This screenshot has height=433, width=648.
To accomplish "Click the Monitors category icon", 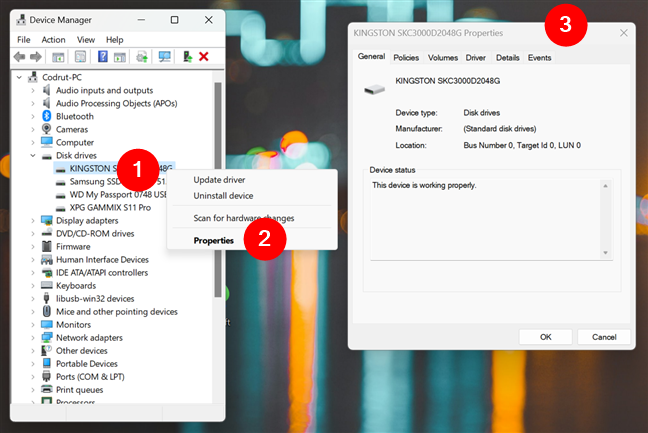I will [x=47, y=324].
